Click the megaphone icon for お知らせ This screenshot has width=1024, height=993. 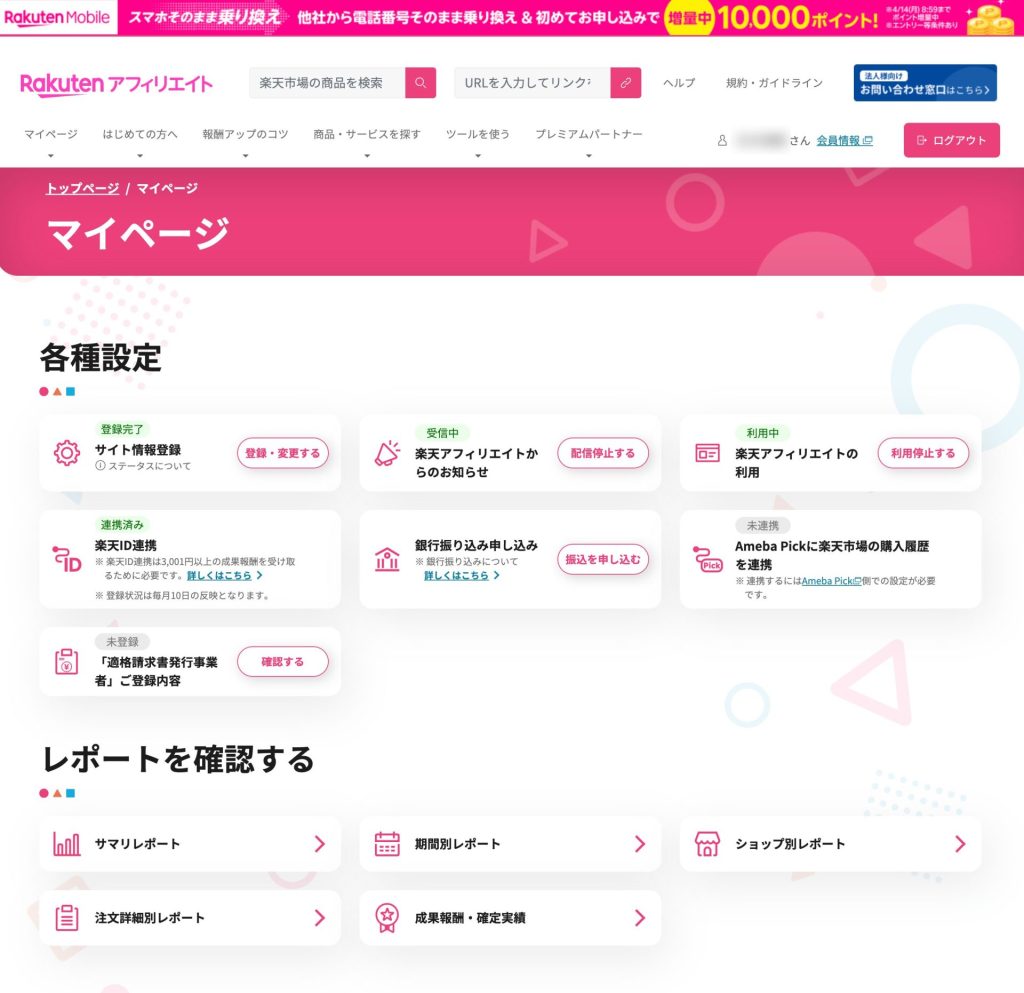click(387, 453)
